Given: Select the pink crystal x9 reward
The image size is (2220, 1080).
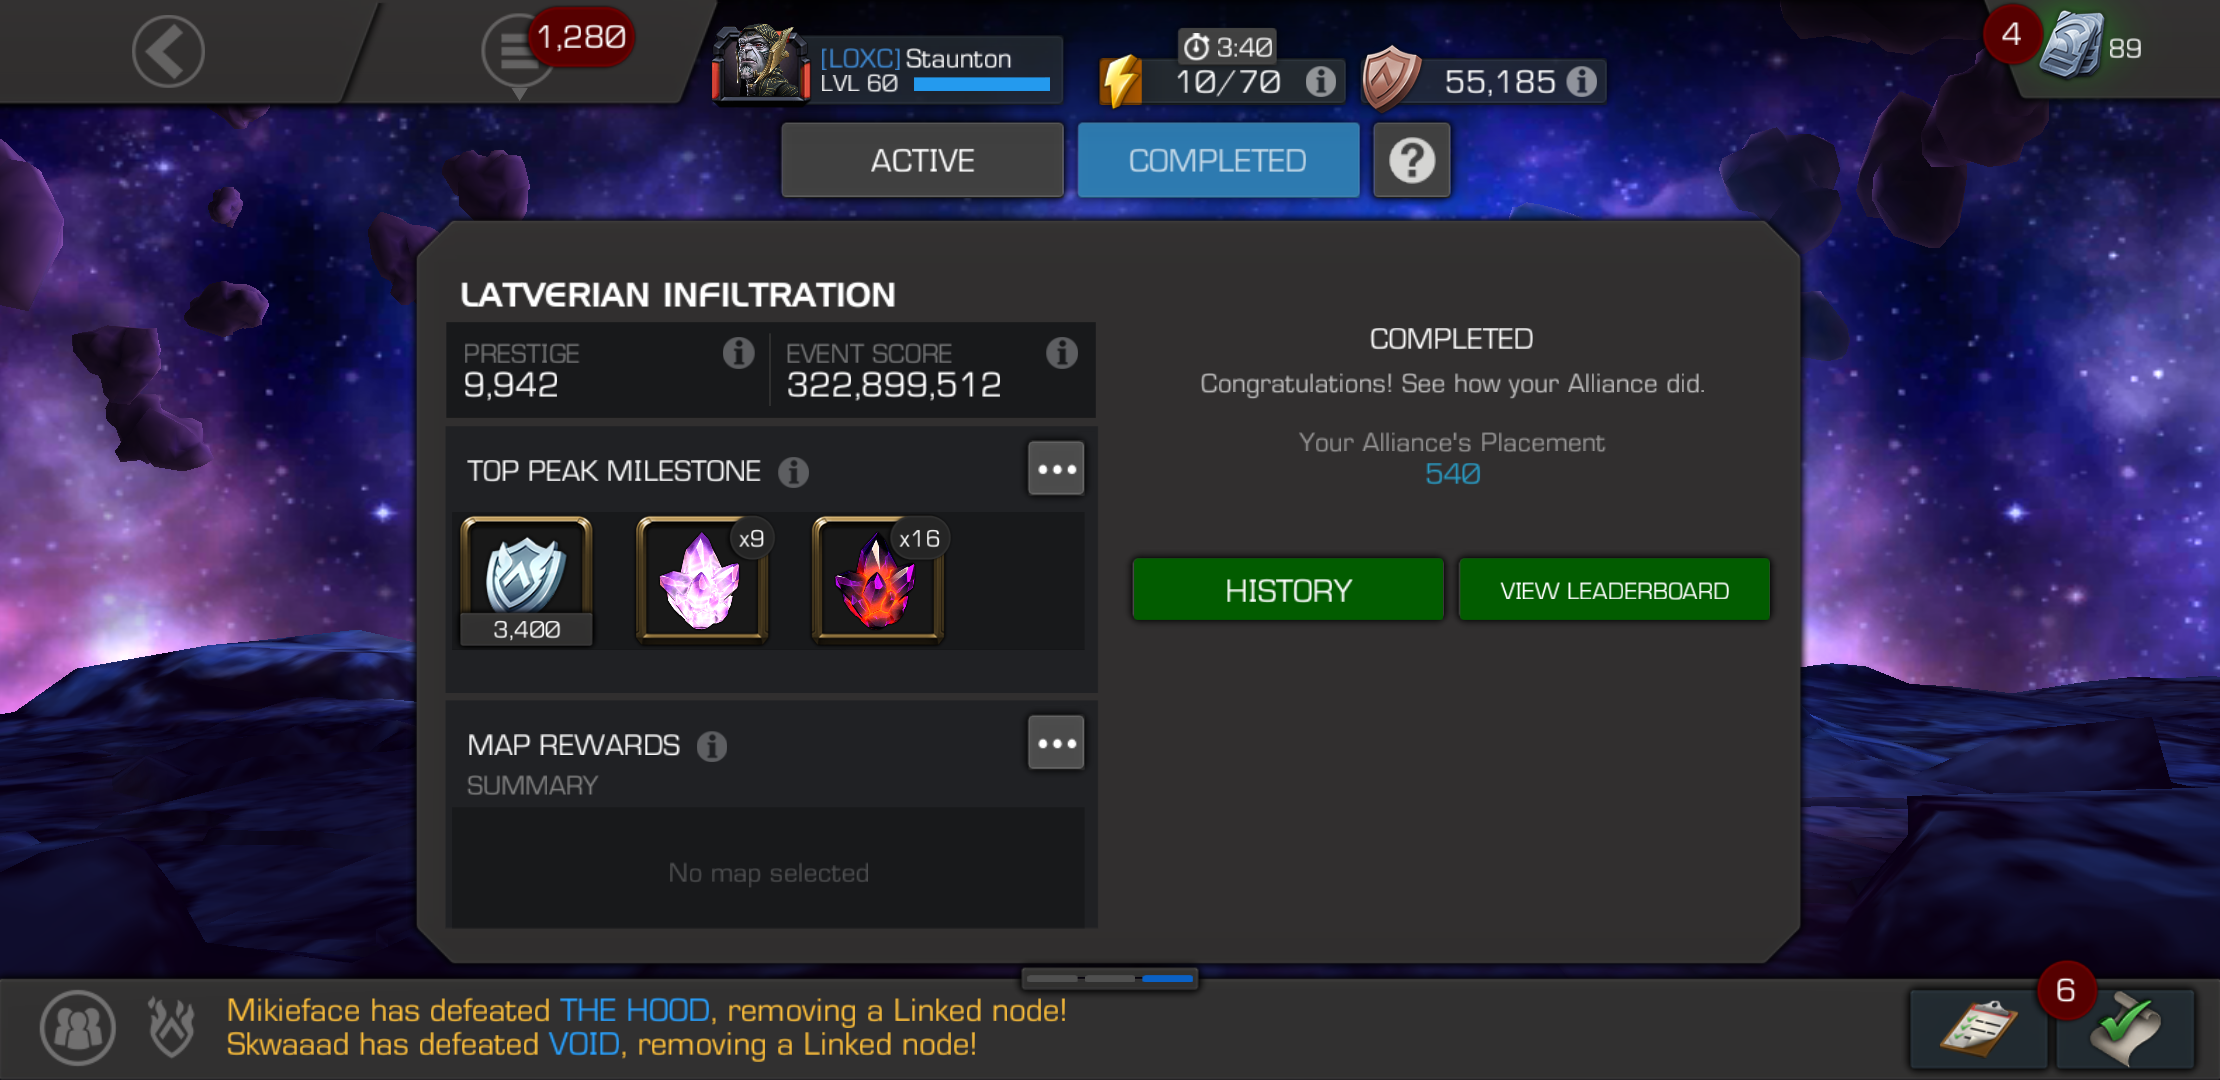Looking at the screenshot, I should tap(702, 580).
